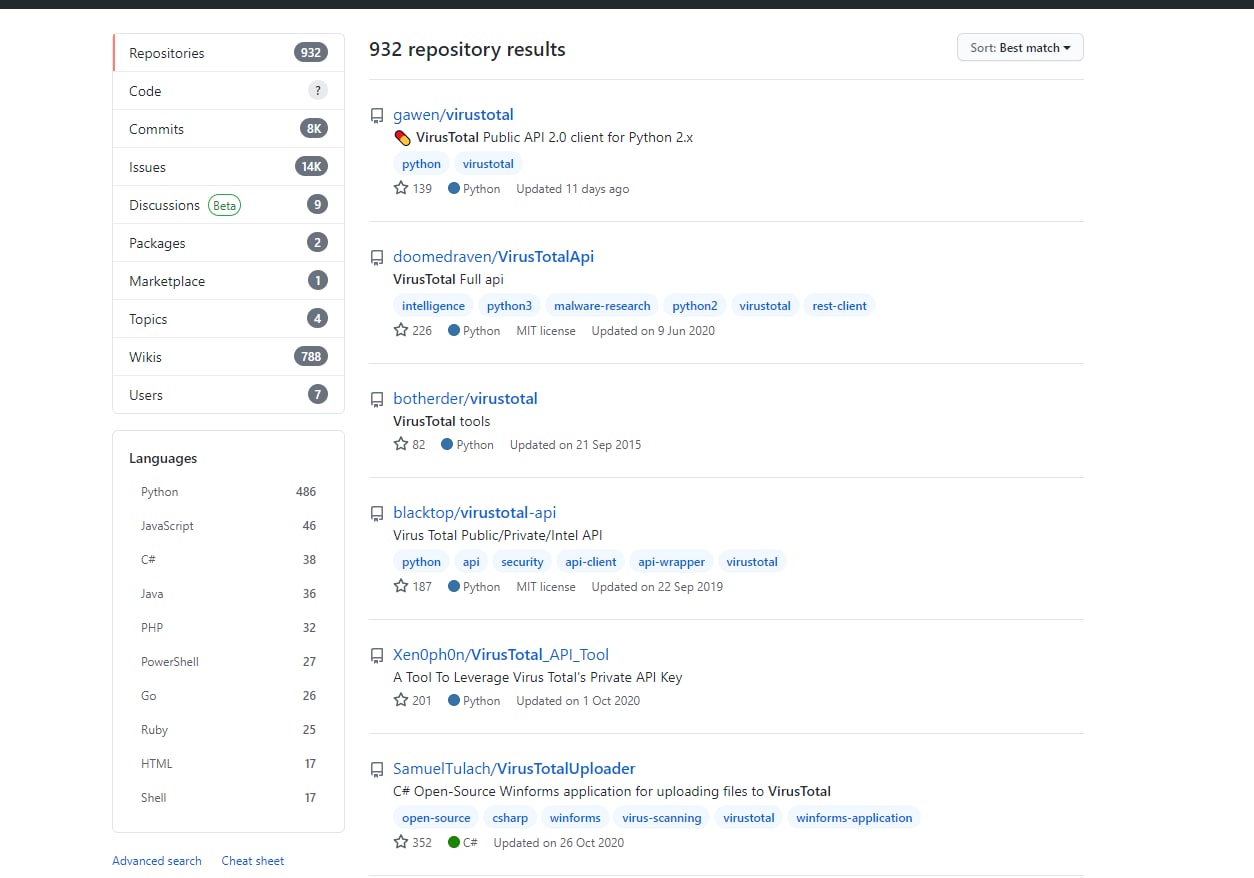Click the api-wrapper topic tag
1254x878 pixels.
tap(672, 562)
